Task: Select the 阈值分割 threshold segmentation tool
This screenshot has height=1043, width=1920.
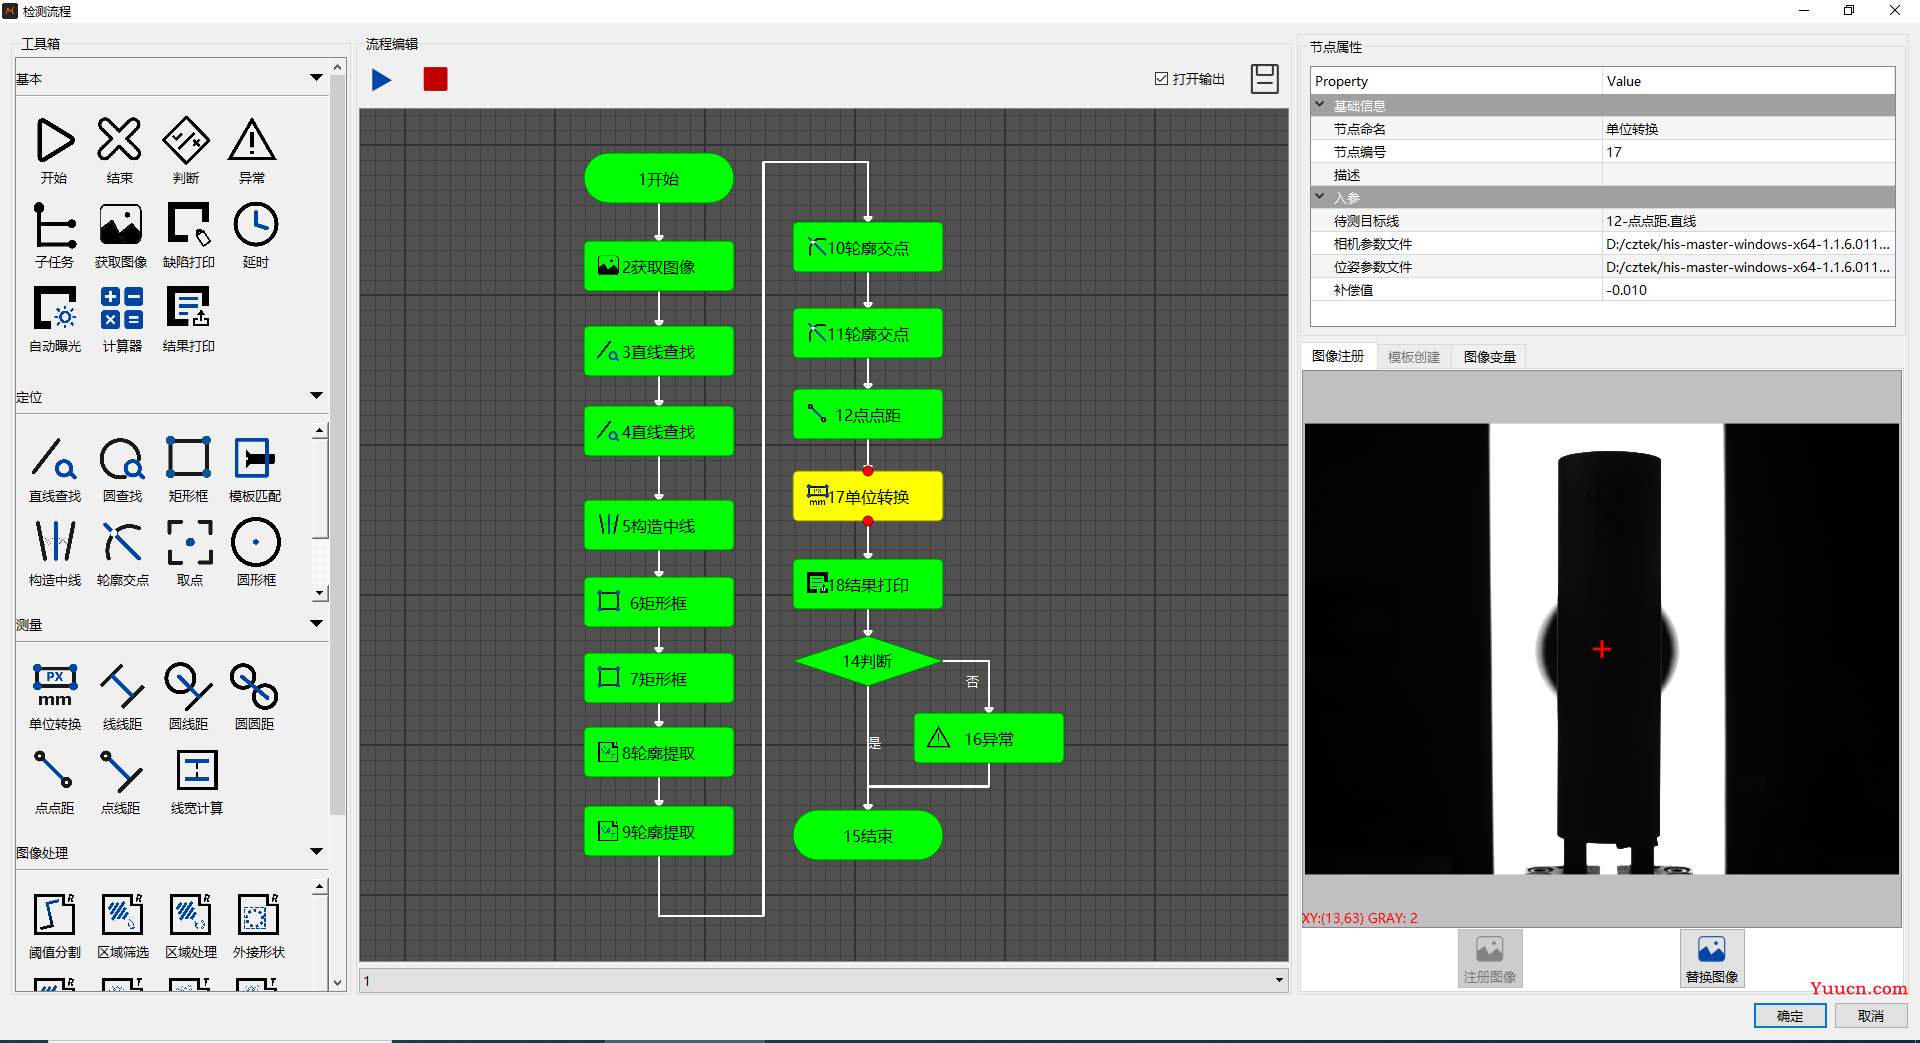Action: tap(54, 914)
